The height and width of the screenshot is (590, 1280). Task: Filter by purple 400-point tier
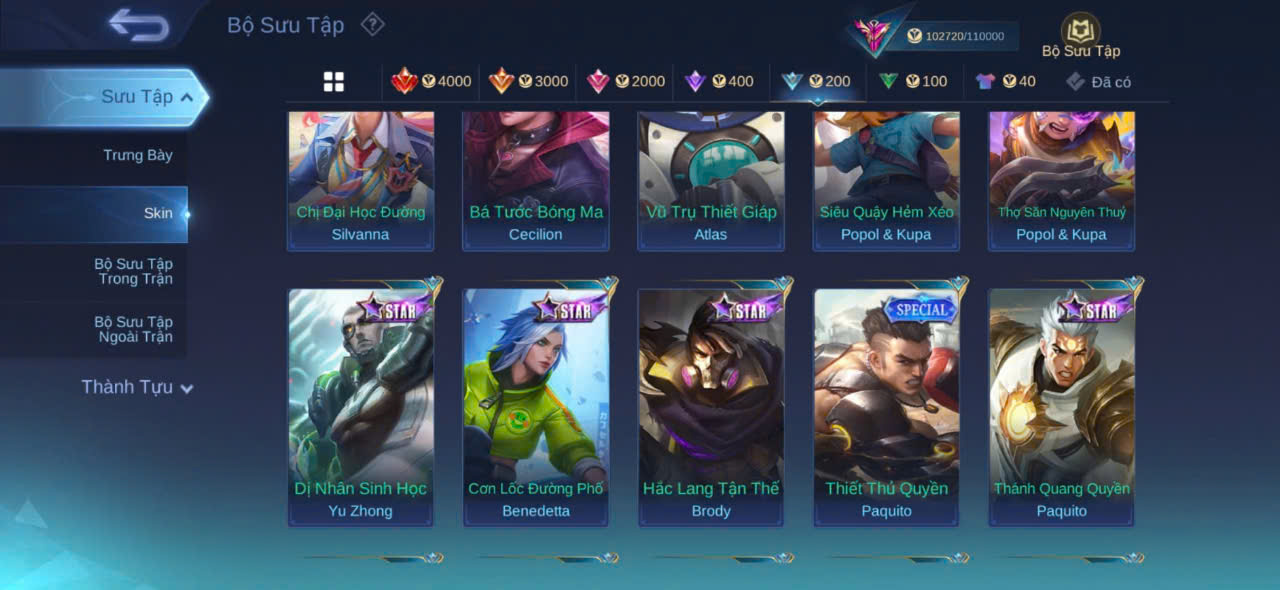click(718, 81)
